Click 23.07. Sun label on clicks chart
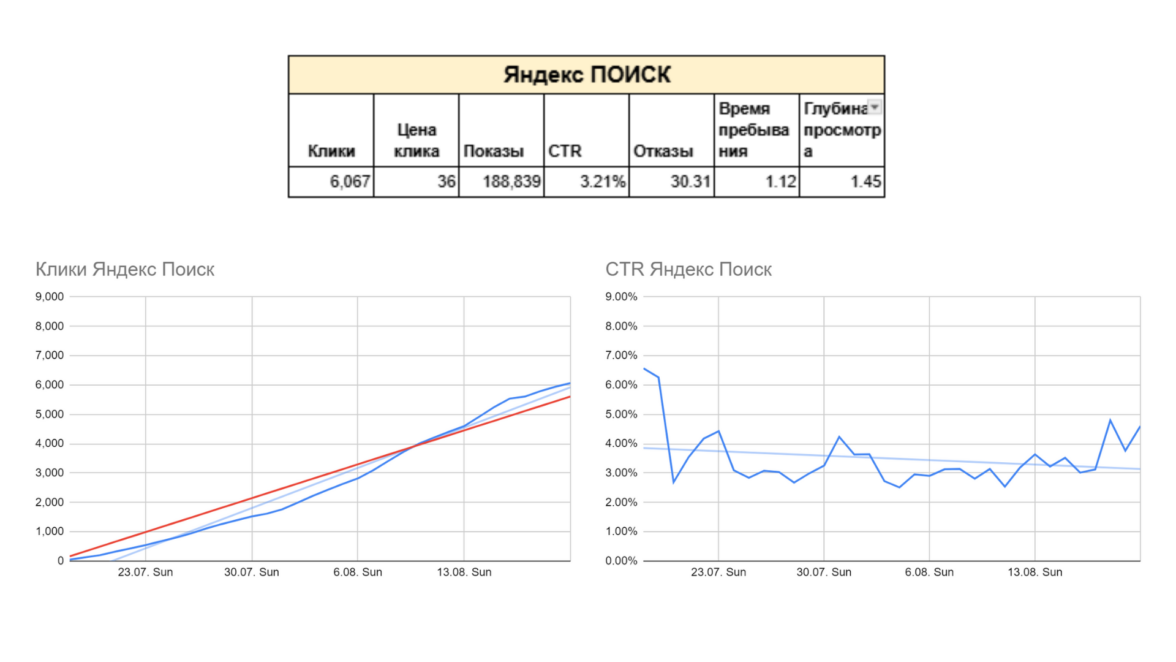The width and height of the screenshot is (1176, 662). point(146,572)
